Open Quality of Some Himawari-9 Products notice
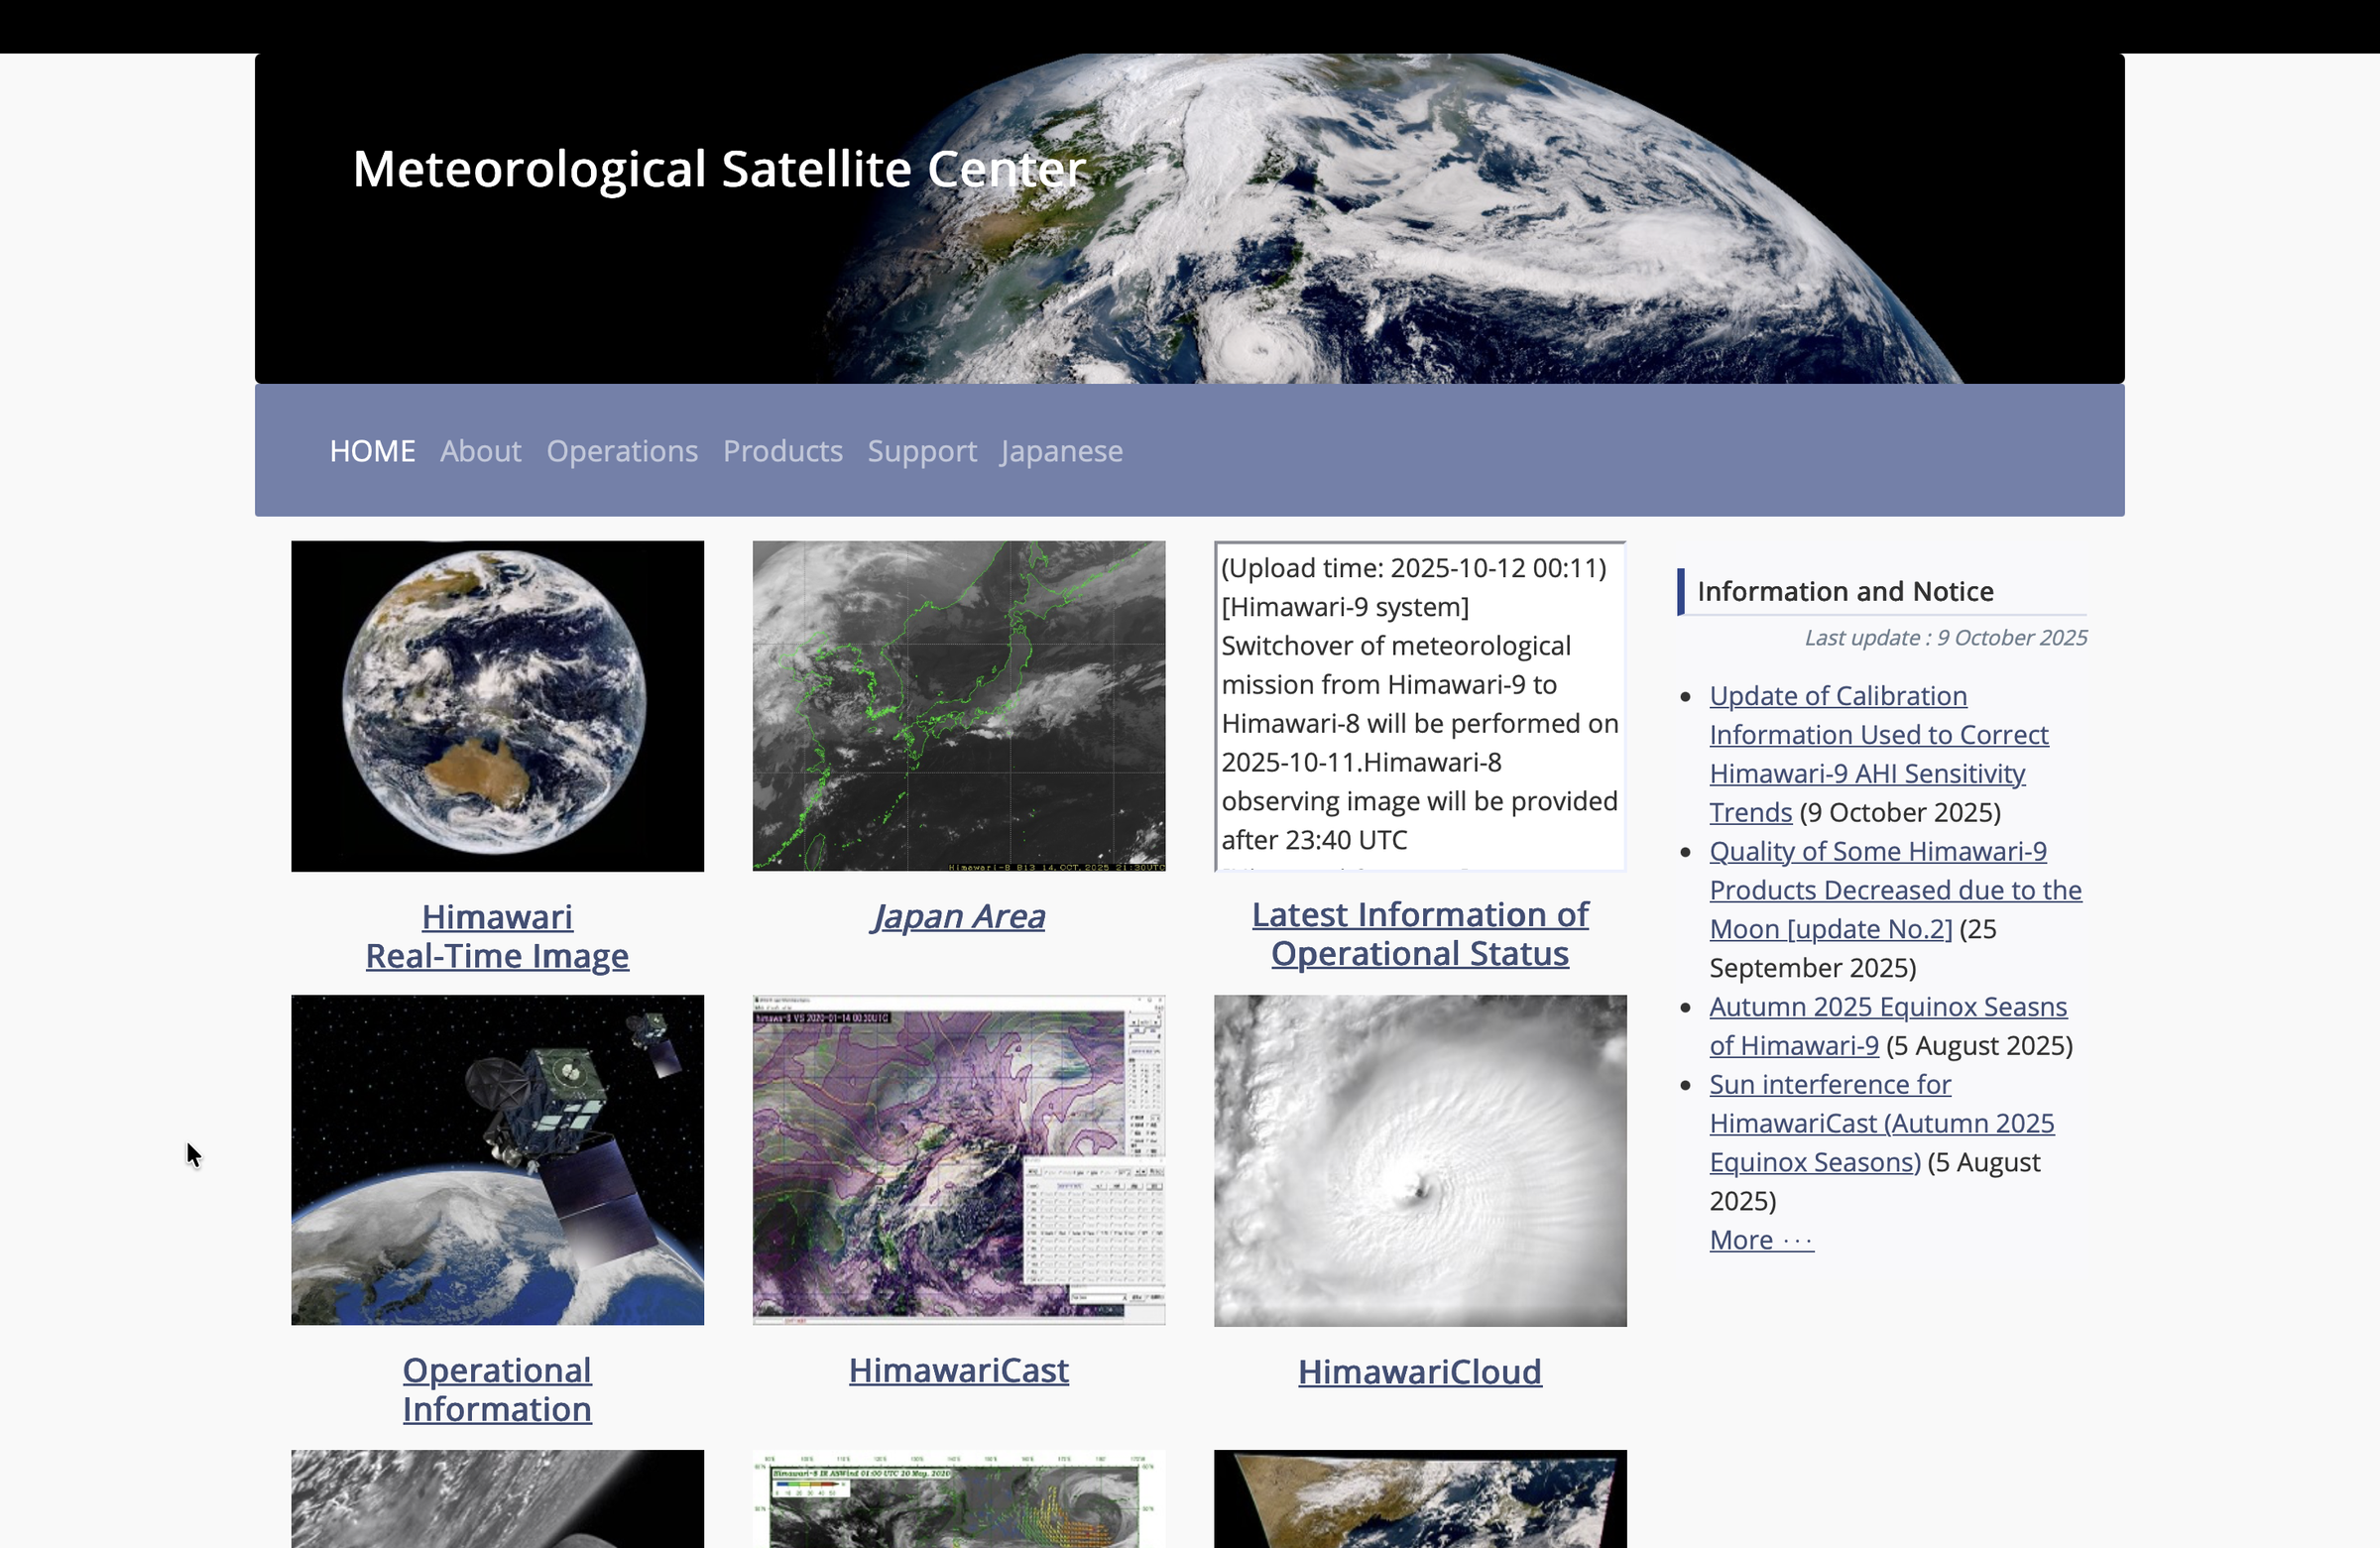The image size is (2380, 1548). [1894, 889]
